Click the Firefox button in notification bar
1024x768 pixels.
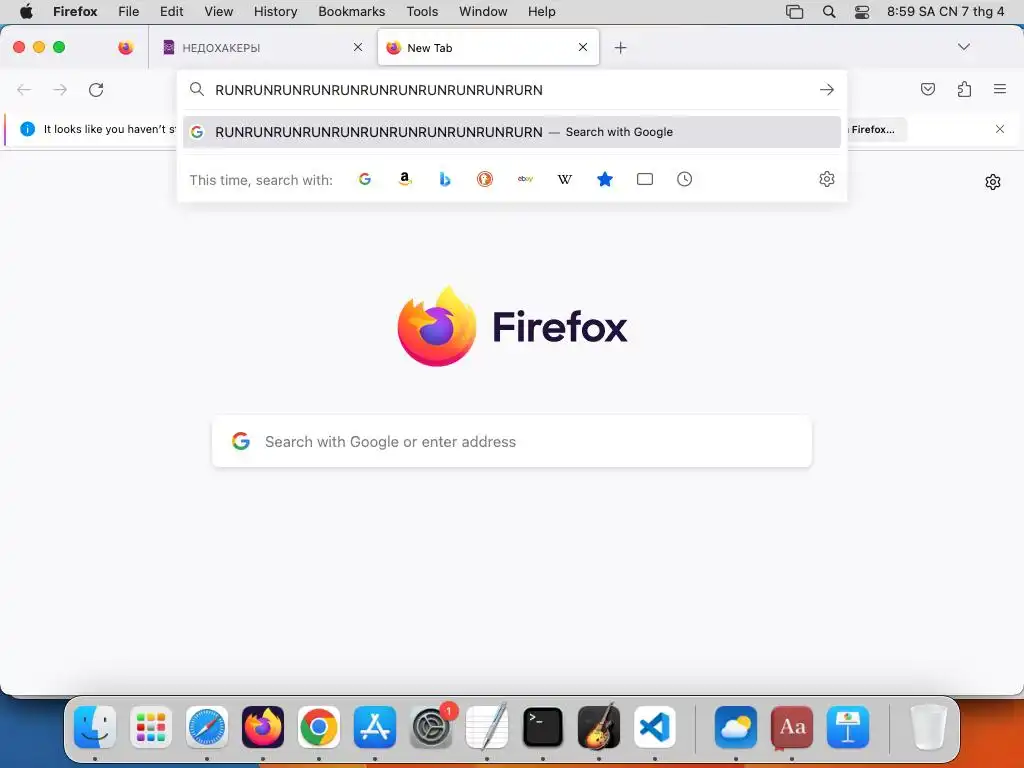click(x=876, y=129)
